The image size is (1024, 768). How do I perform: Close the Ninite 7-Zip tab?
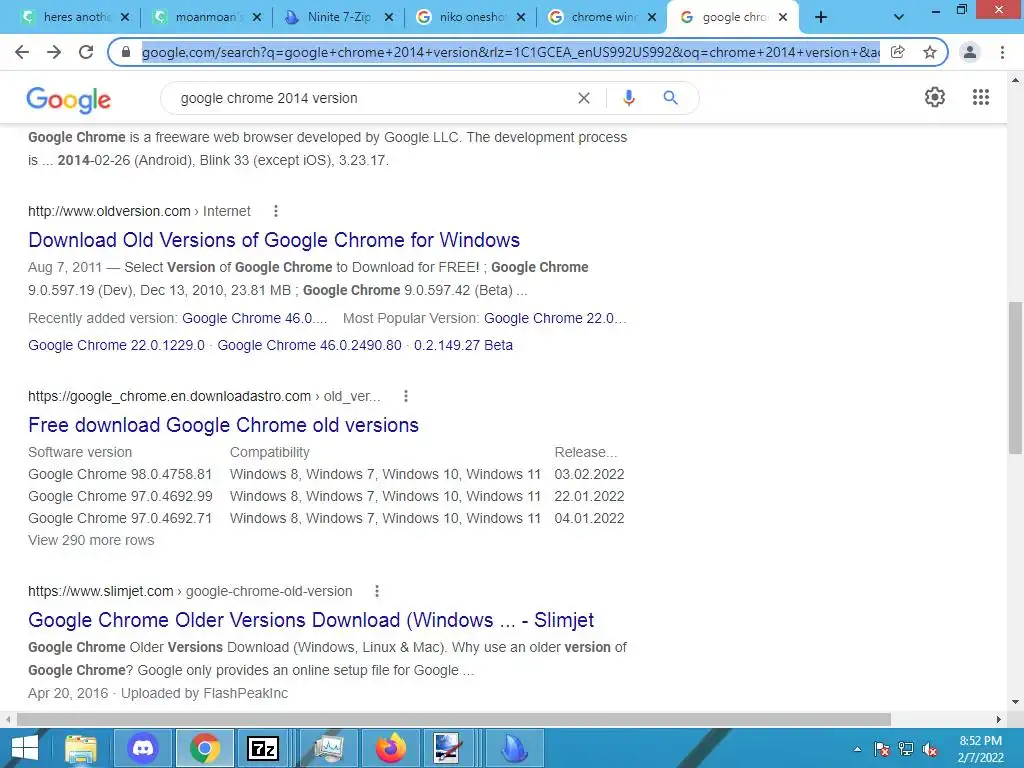coord(389,18)
